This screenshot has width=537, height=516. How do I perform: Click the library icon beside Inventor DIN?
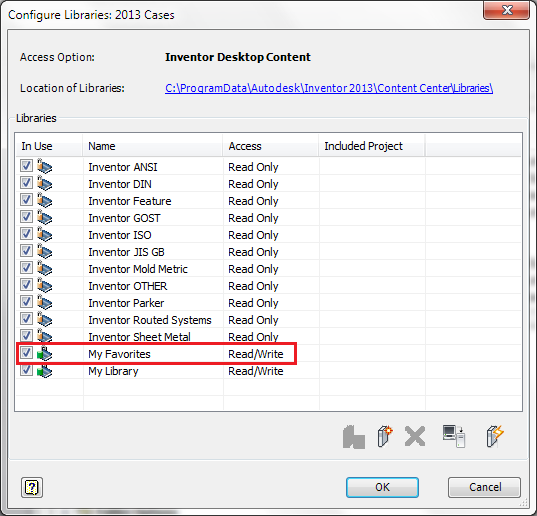click(45, 183)
